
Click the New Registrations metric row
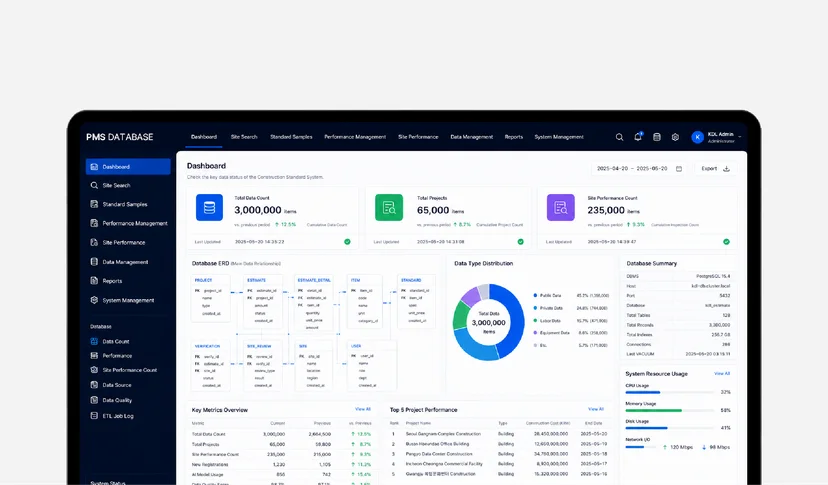[x=281, y=464]
